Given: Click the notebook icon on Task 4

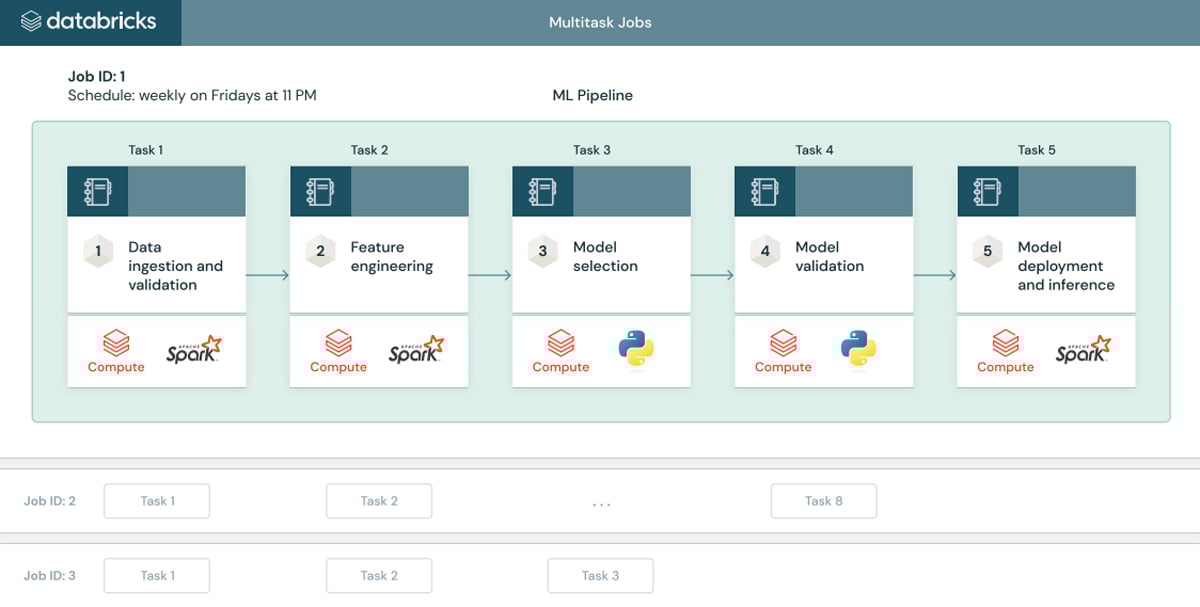Looking at the screenshot, I should pos(763,190).
